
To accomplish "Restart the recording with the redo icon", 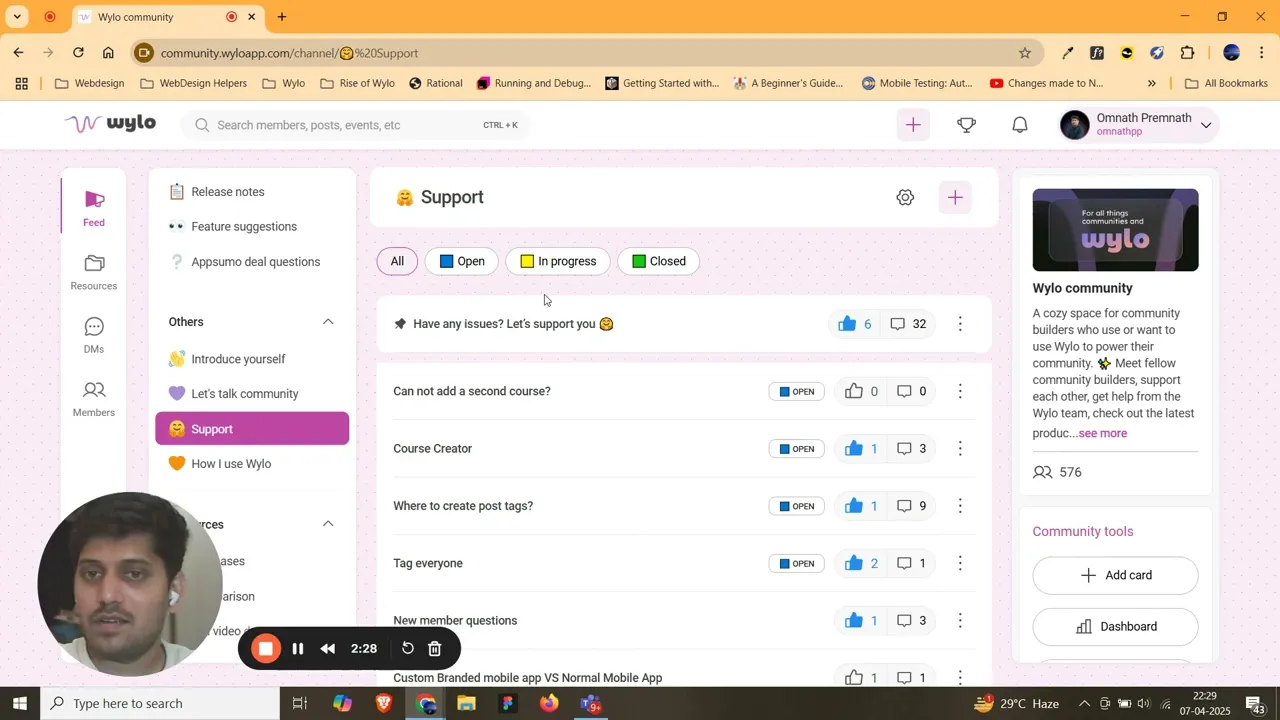I will click(x=407, y=649).
